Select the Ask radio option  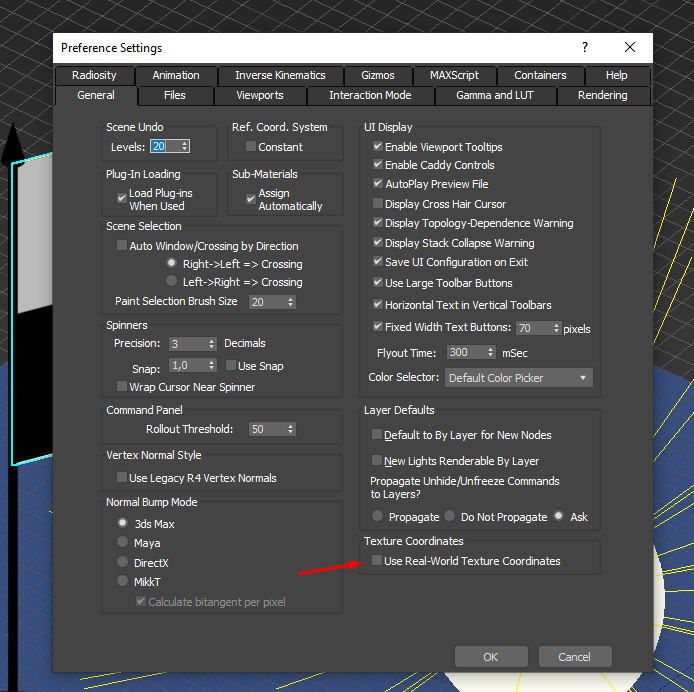tap(559, 516)
